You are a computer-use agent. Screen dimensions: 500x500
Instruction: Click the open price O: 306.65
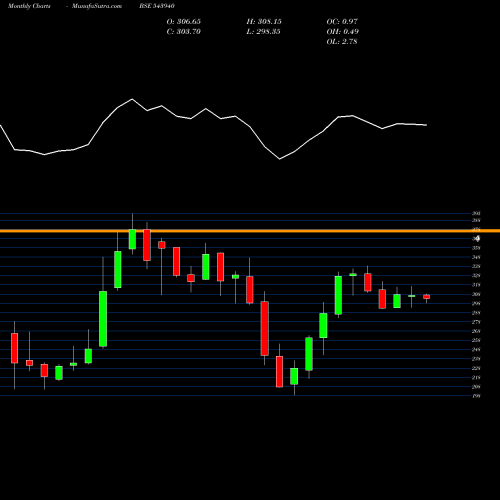(184, 21)
